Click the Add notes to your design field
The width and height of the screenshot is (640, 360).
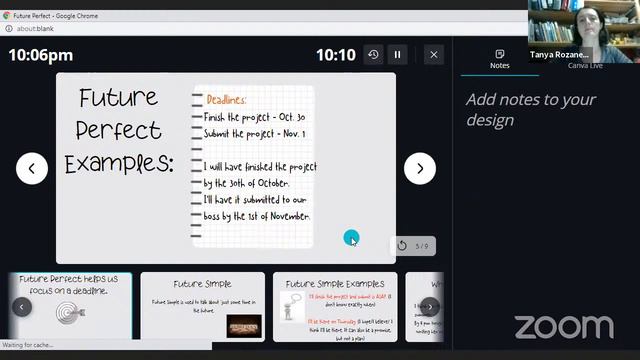point(531,109)
